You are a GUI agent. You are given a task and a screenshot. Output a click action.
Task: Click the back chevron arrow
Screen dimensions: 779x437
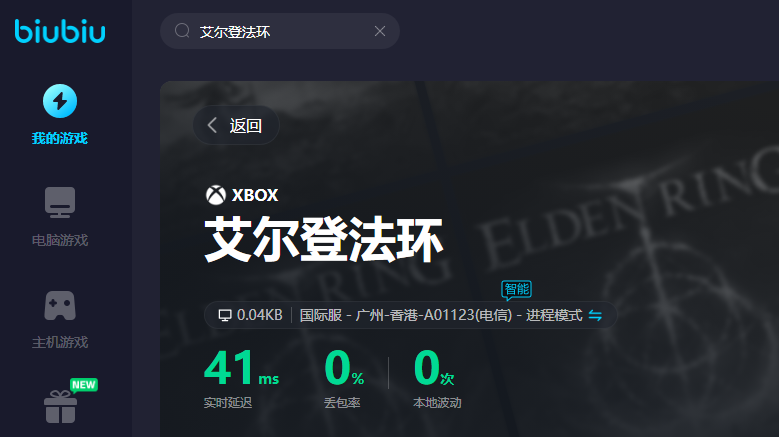(212, 125)
